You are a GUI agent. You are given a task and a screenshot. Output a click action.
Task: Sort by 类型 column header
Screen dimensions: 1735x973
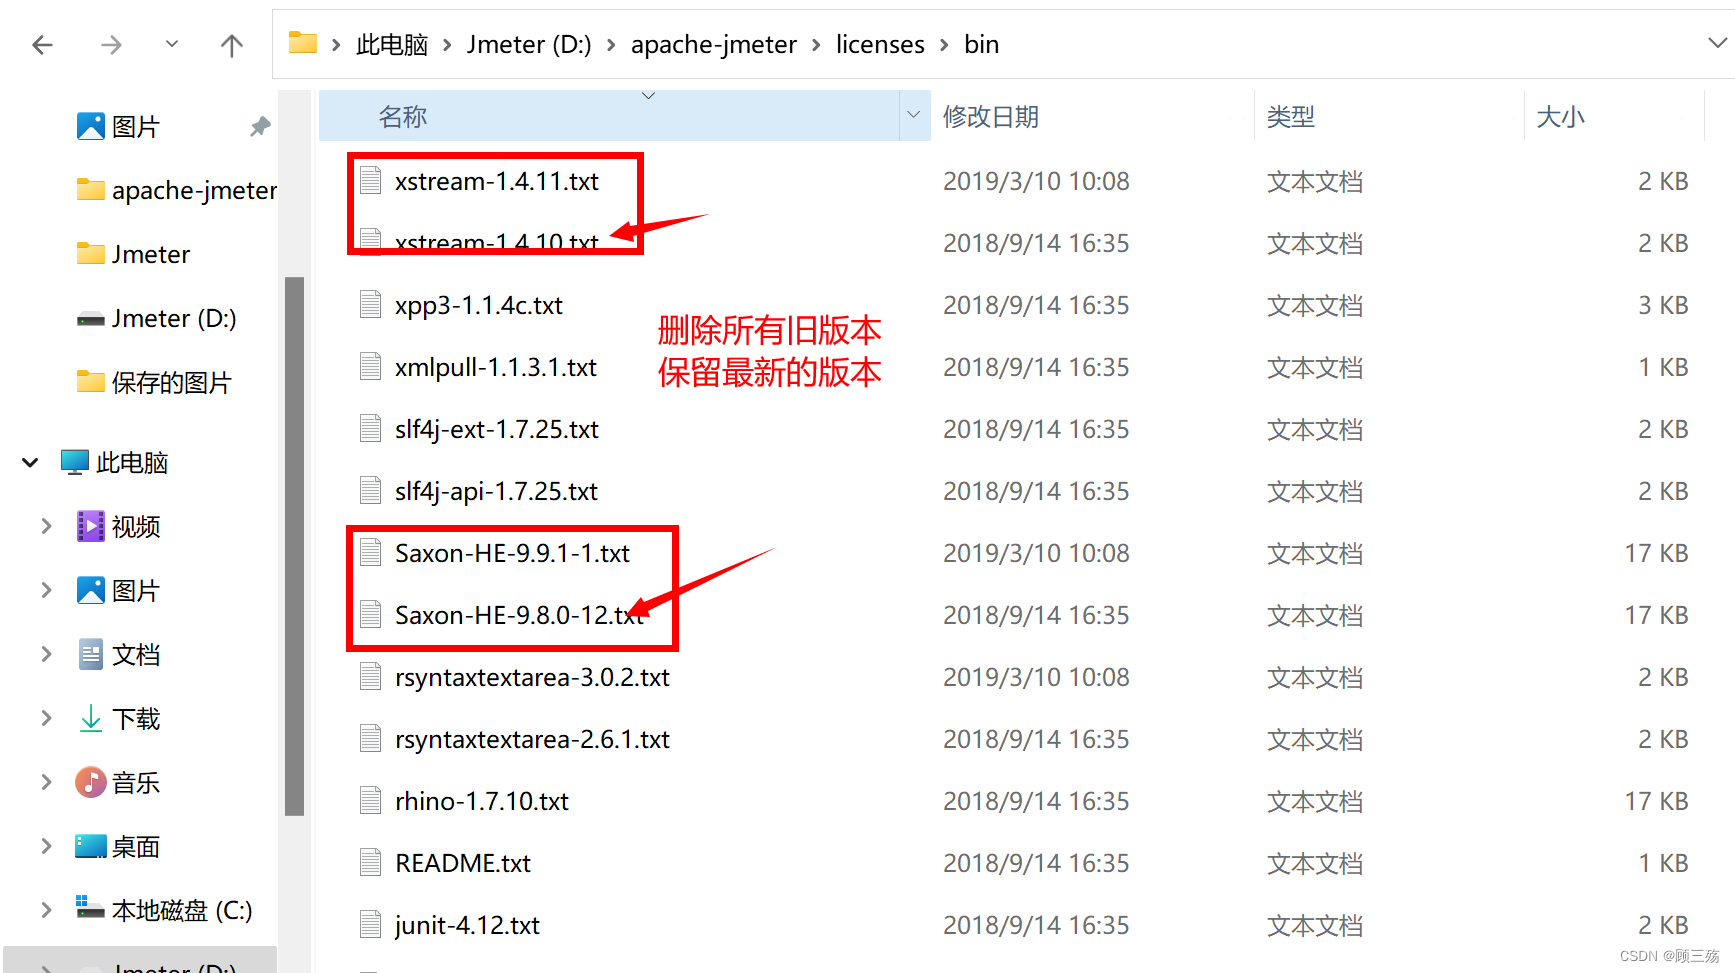coord(1389,116)
